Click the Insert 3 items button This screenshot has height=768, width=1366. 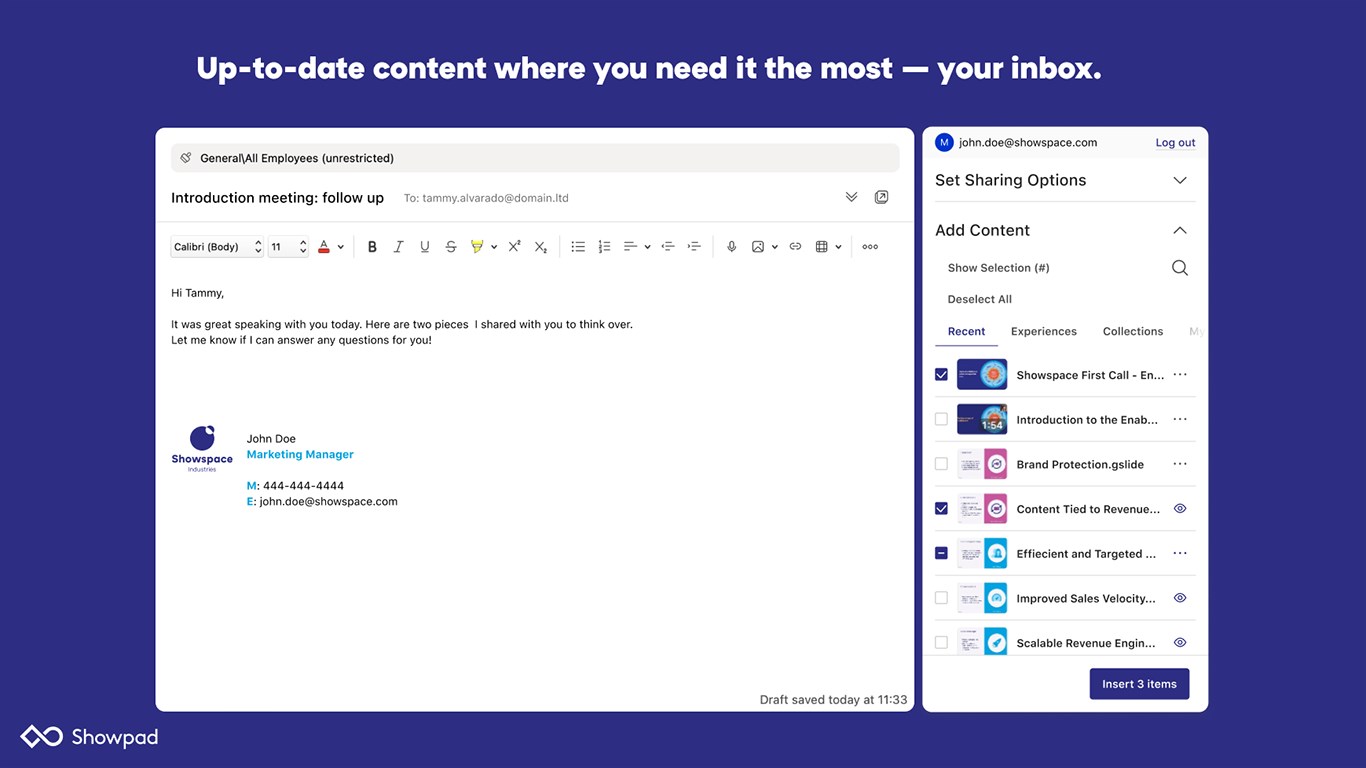click(1139, 684)
